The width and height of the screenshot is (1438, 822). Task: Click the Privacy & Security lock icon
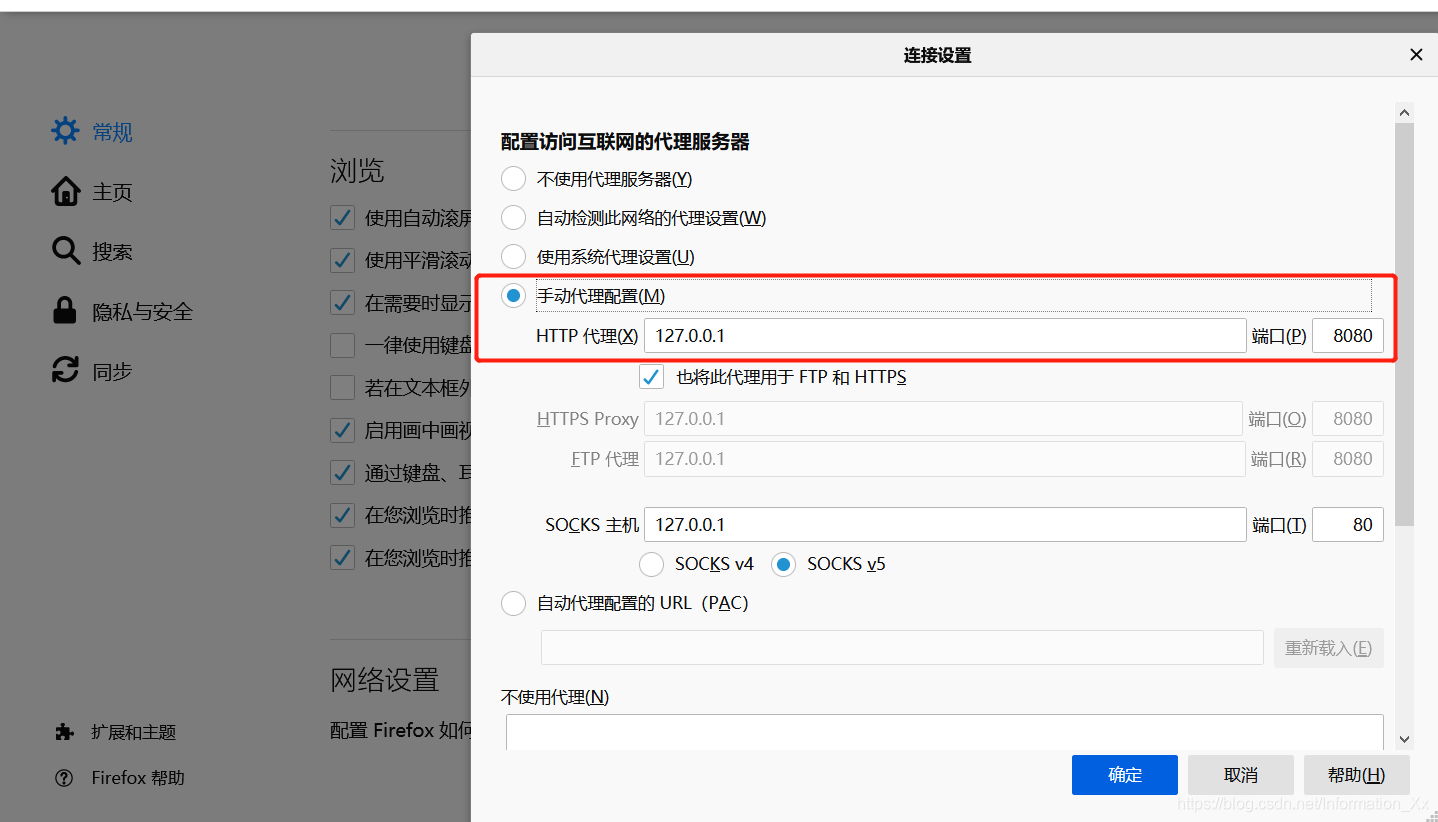pyautogui.click(x=65, y=311)
